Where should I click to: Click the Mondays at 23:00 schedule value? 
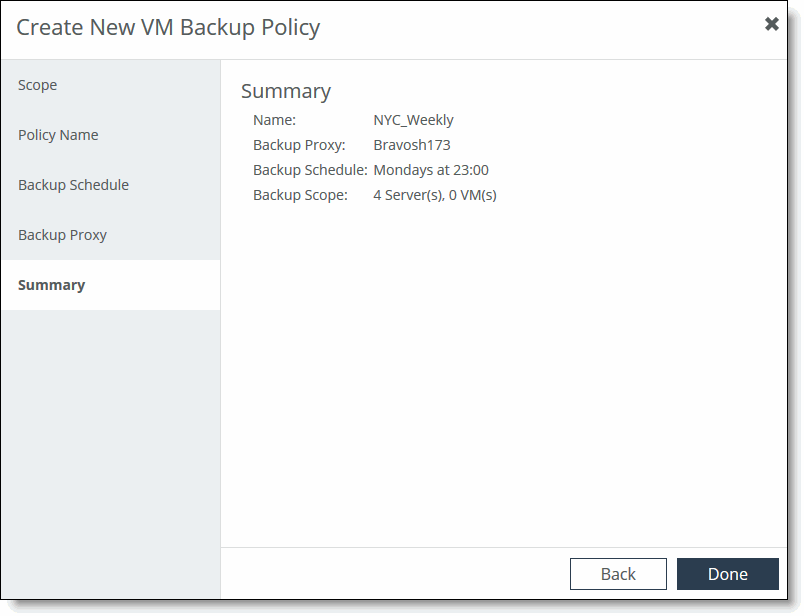[x=432, y=170]
